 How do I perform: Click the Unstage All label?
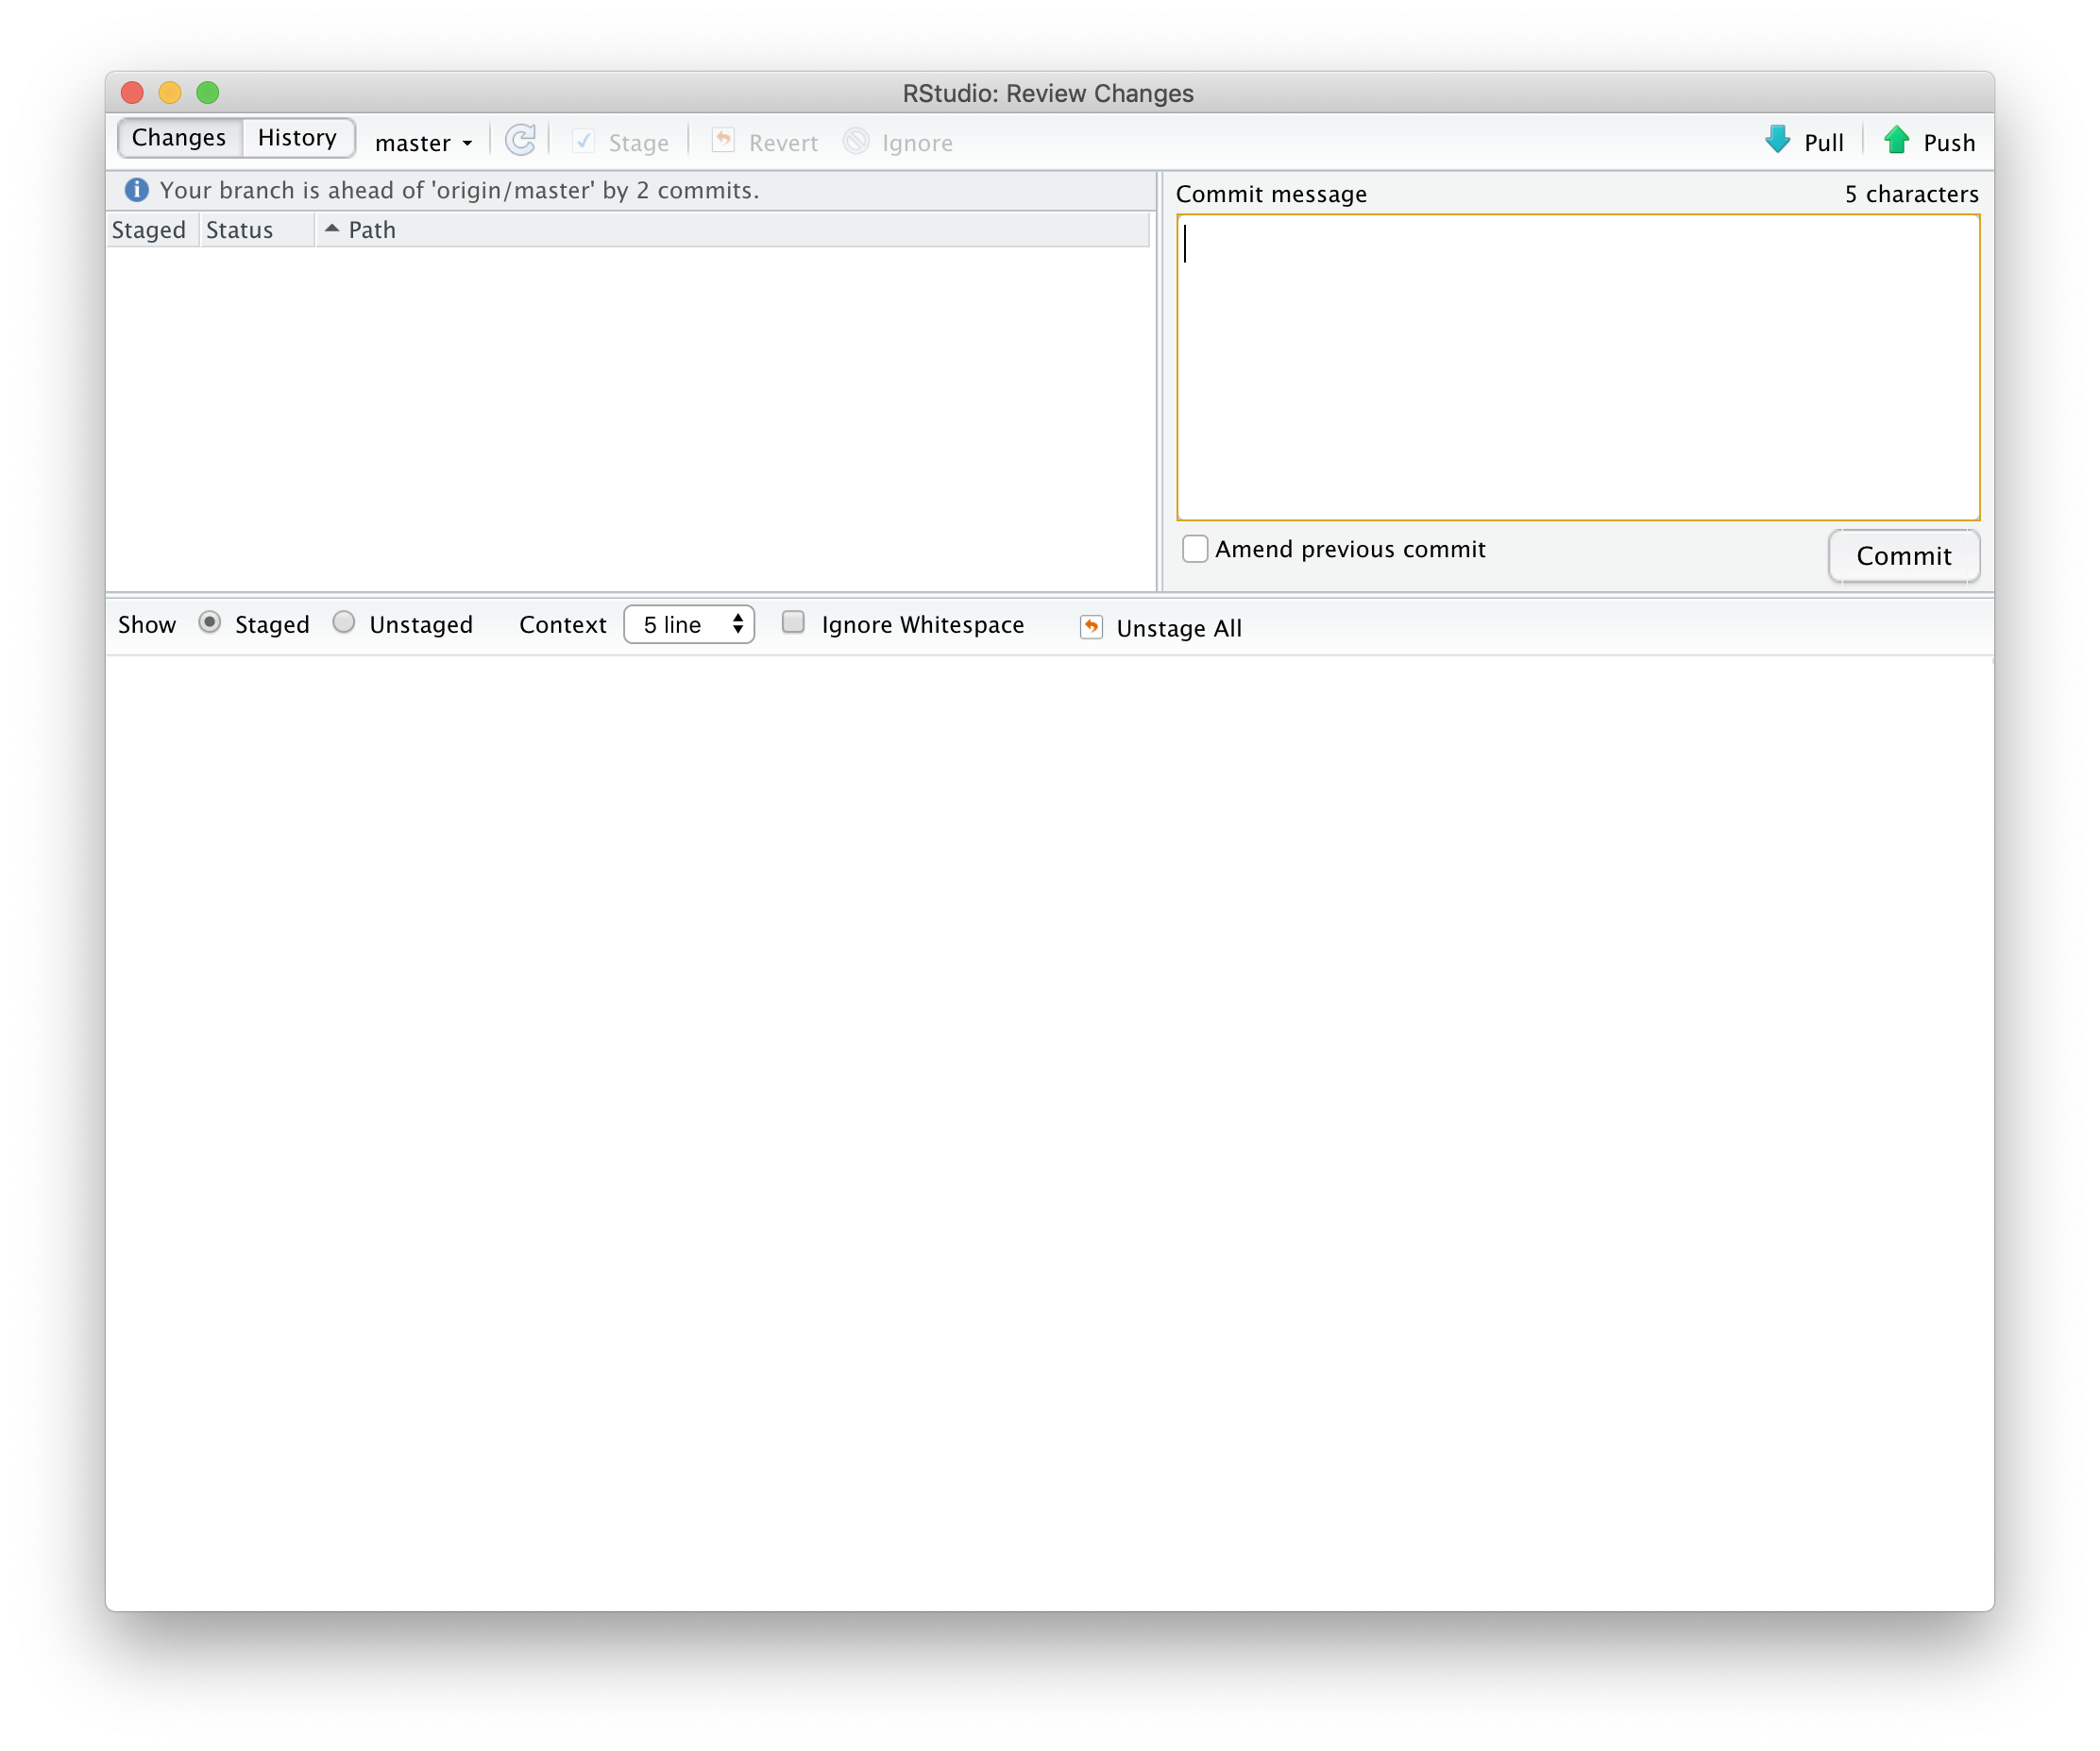(1179, 628)
